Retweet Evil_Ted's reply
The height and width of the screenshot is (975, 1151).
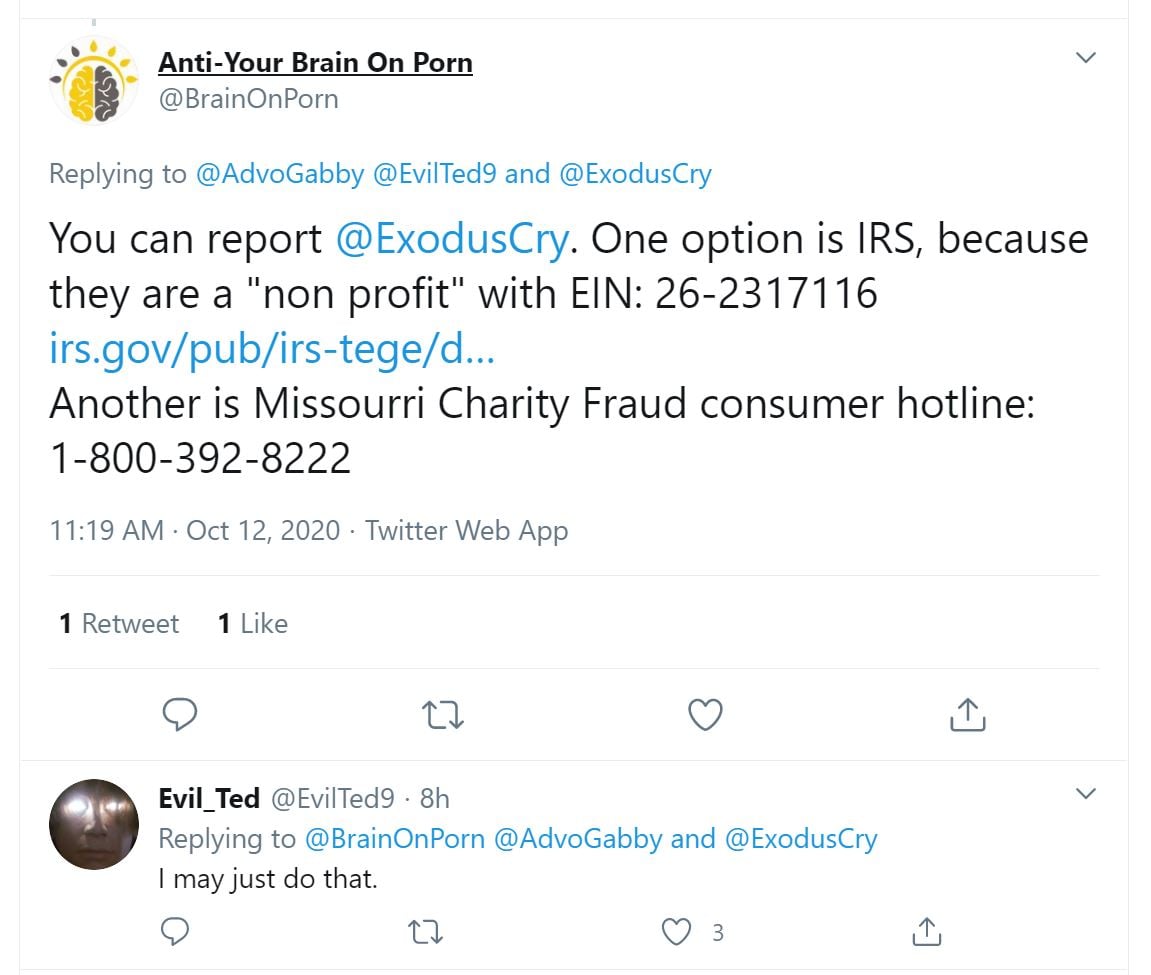pos(427,932)
